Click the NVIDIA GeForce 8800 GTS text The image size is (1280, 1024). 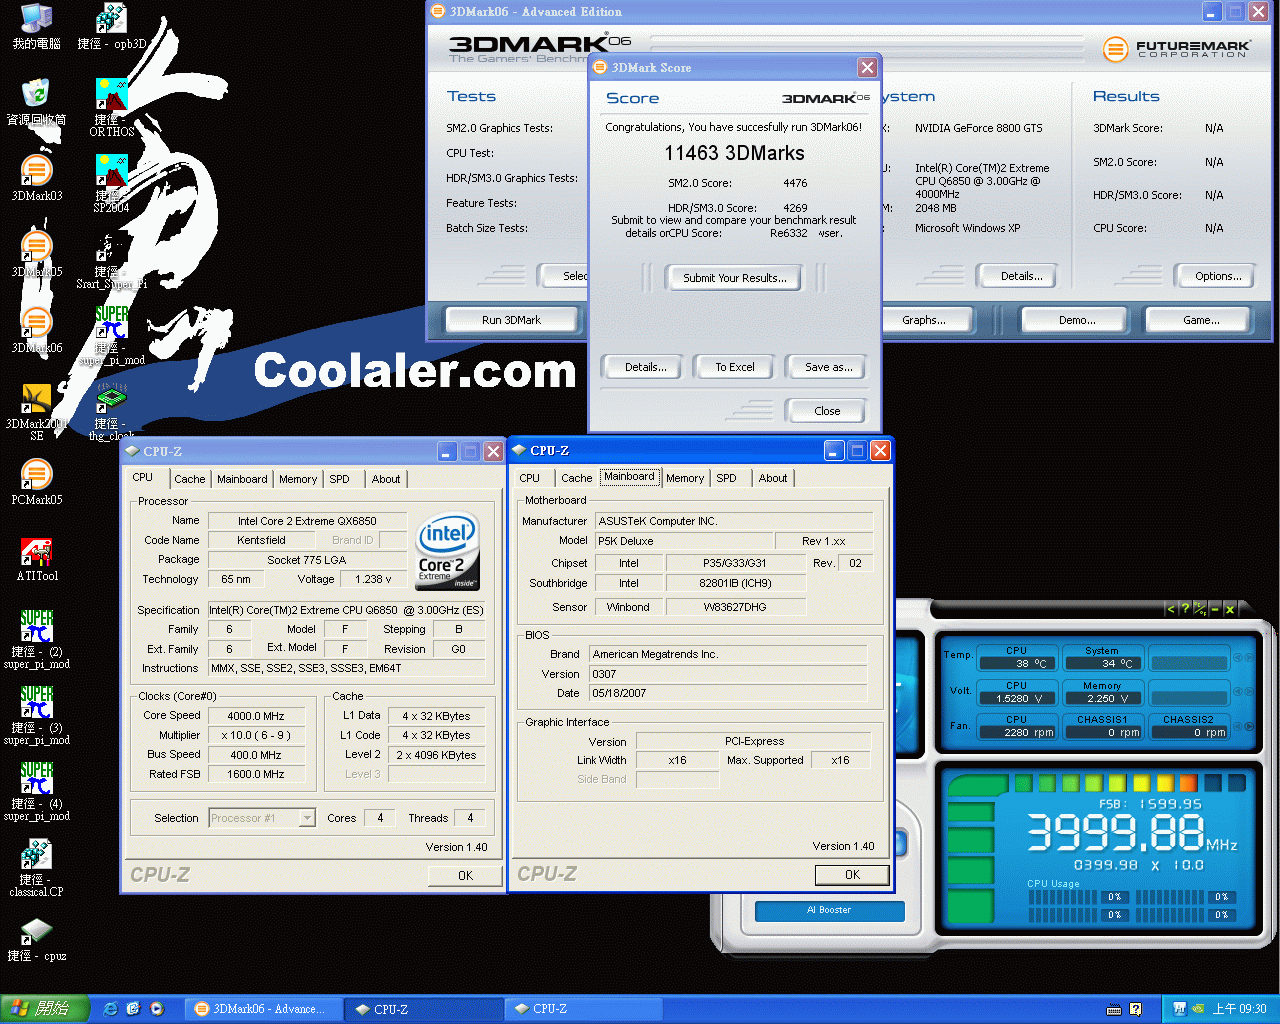978,128
